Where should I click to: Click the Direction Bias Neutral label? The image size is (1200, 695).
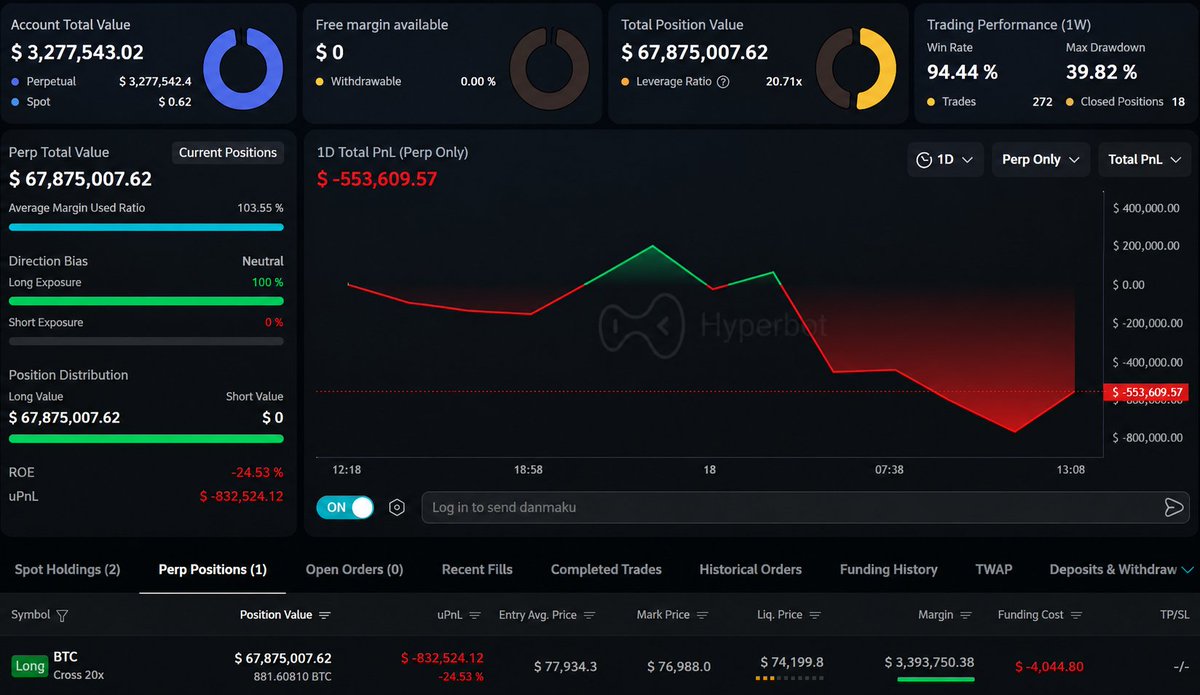point(263,261)
